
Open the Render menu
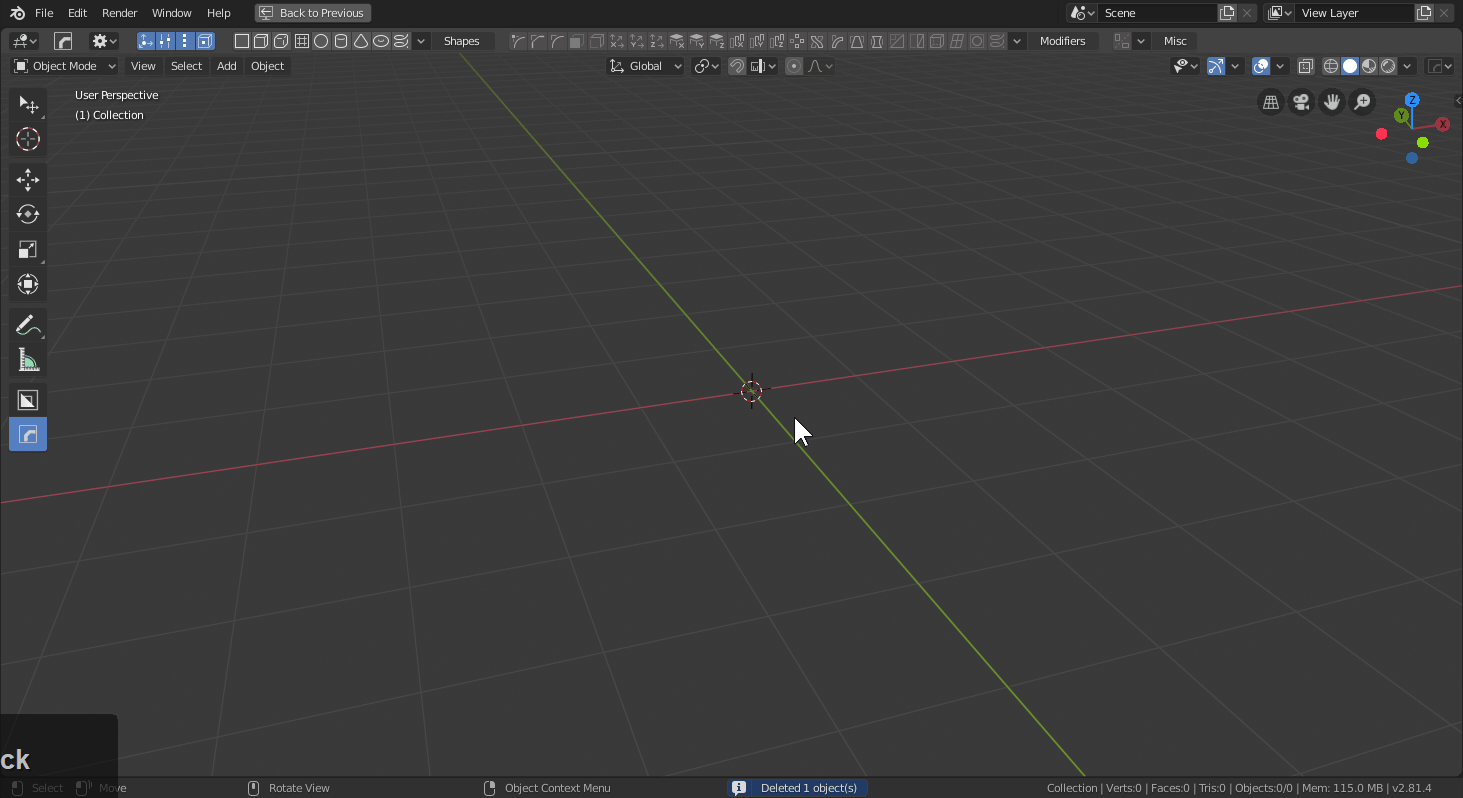[120, 13]
